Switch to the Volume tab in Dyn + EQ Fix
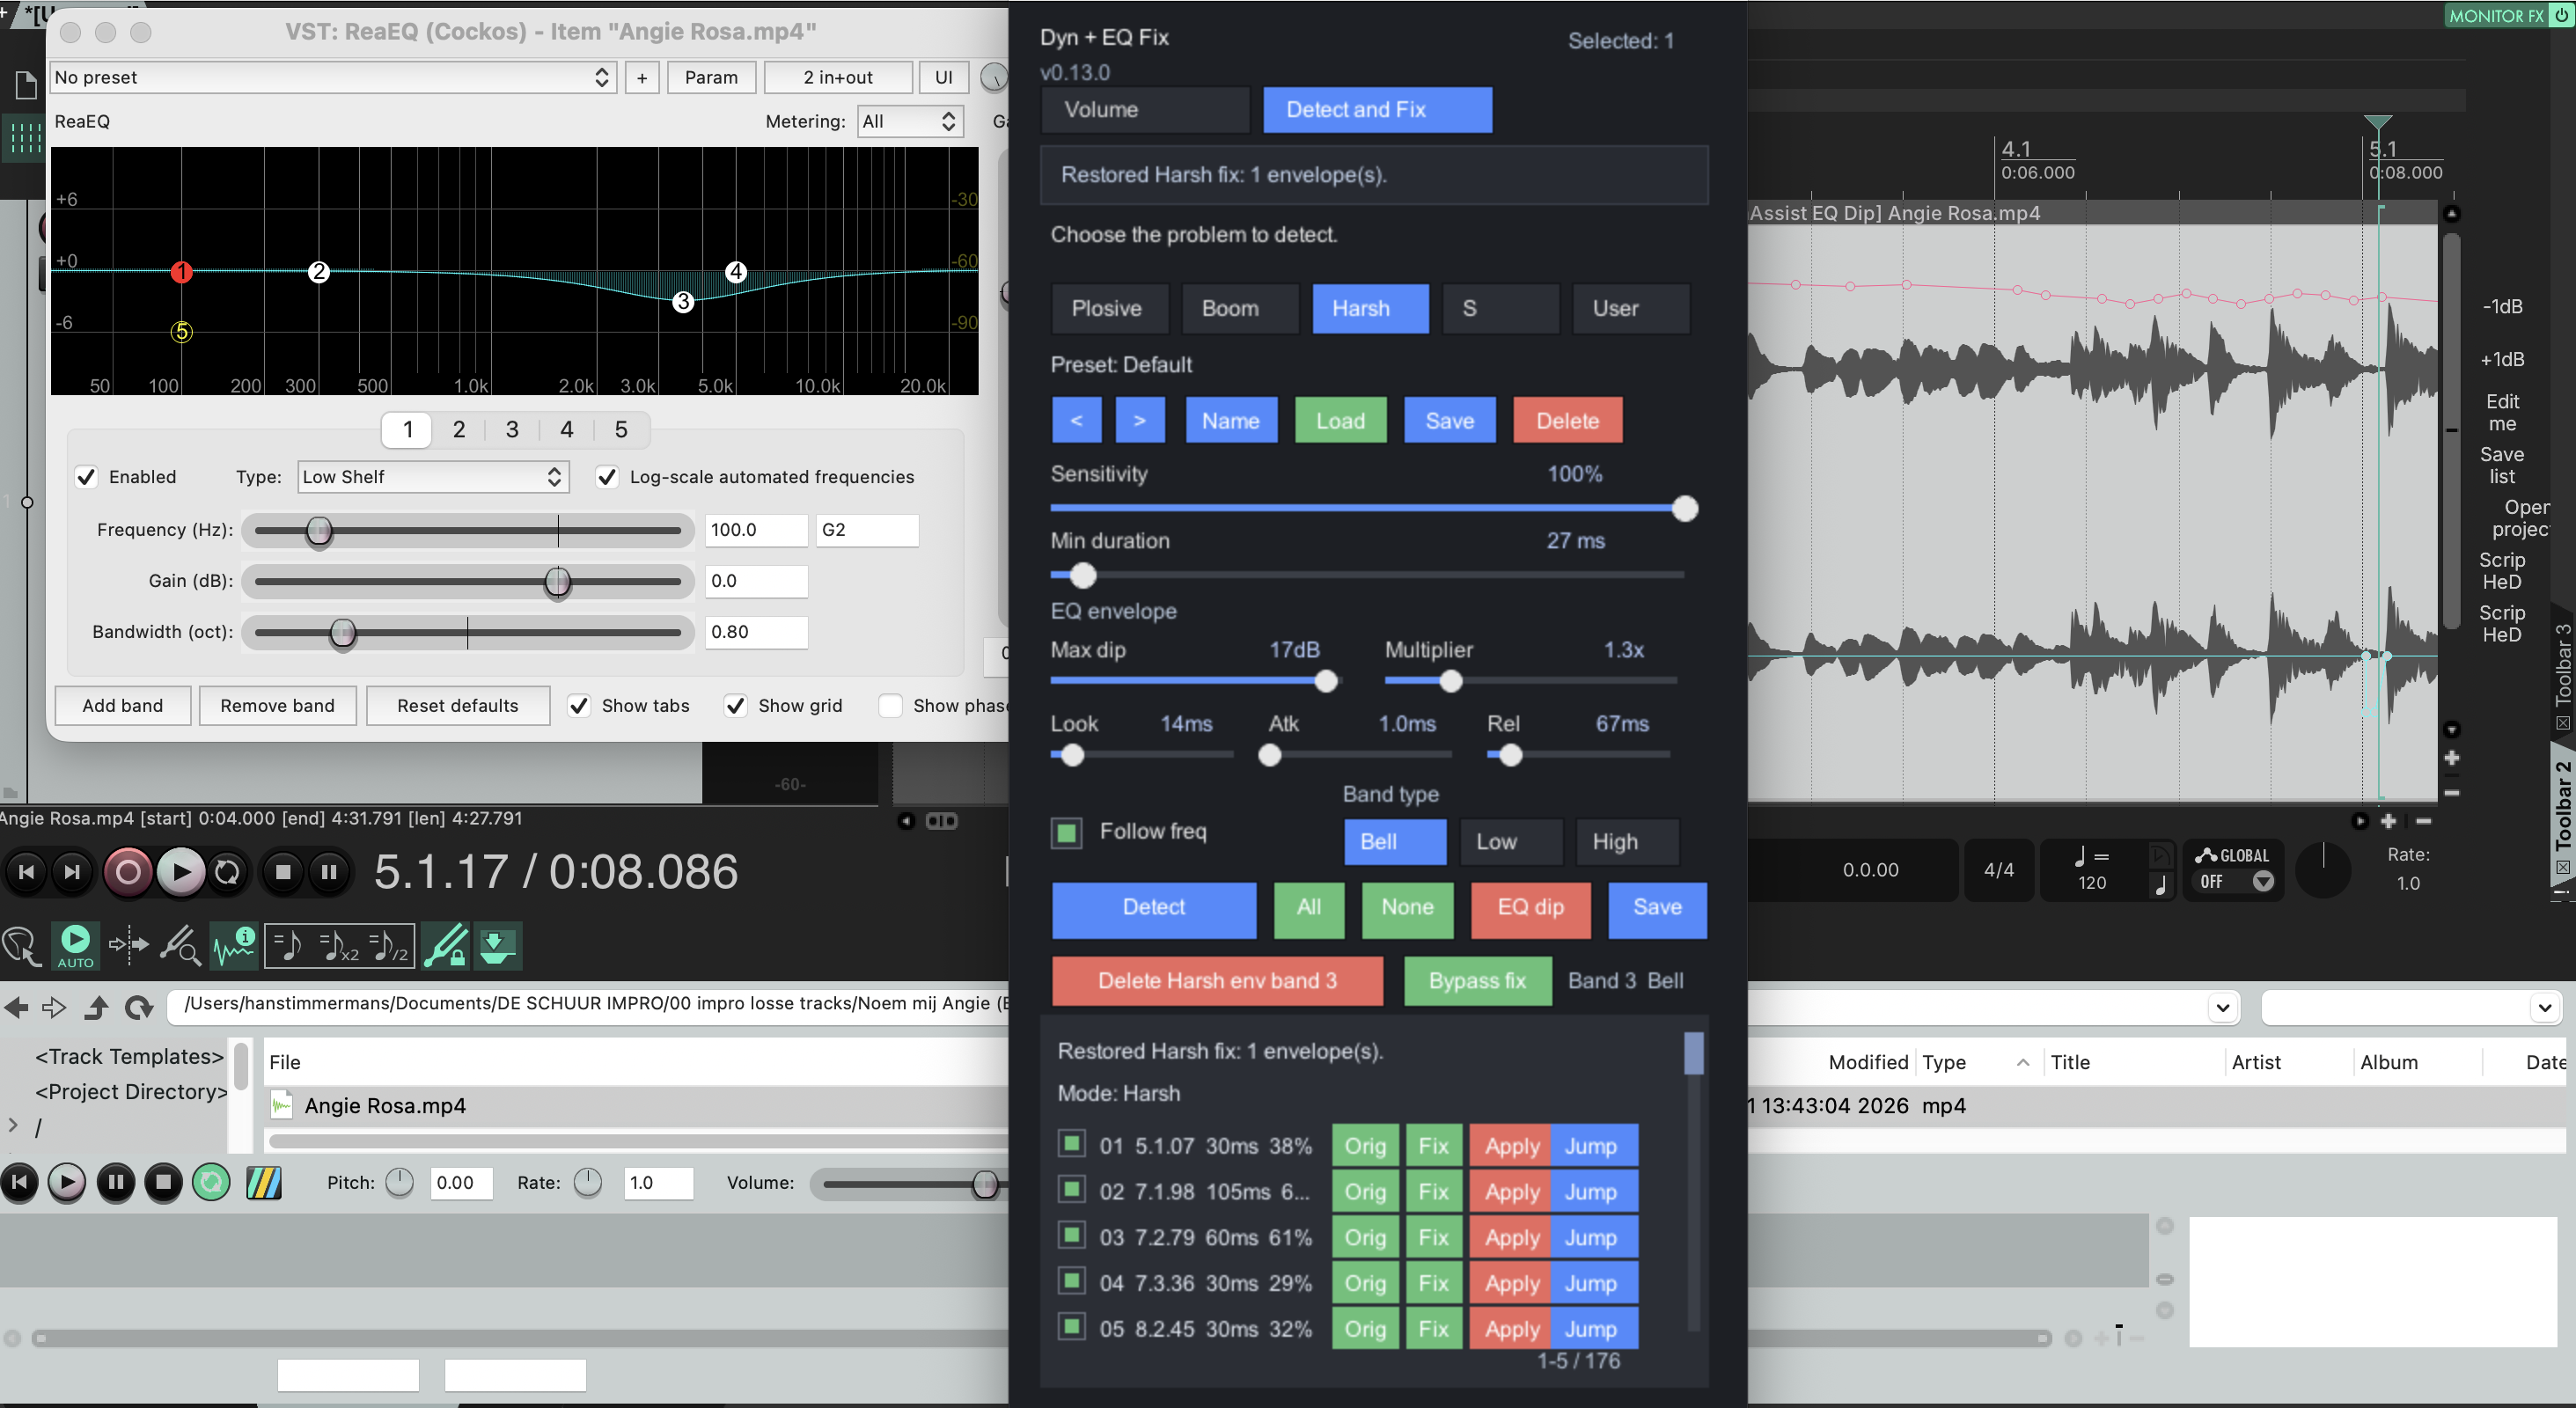This screenshot has height=1408, width=2576. tap(1146, 109)
